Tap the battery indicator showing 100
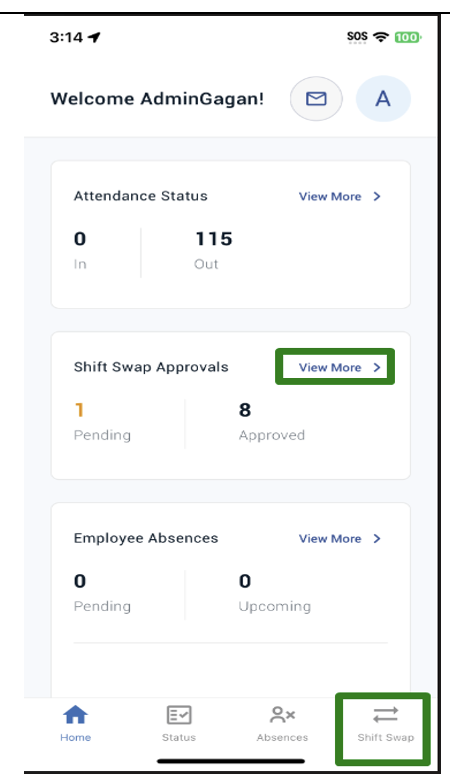 point(407,37)
